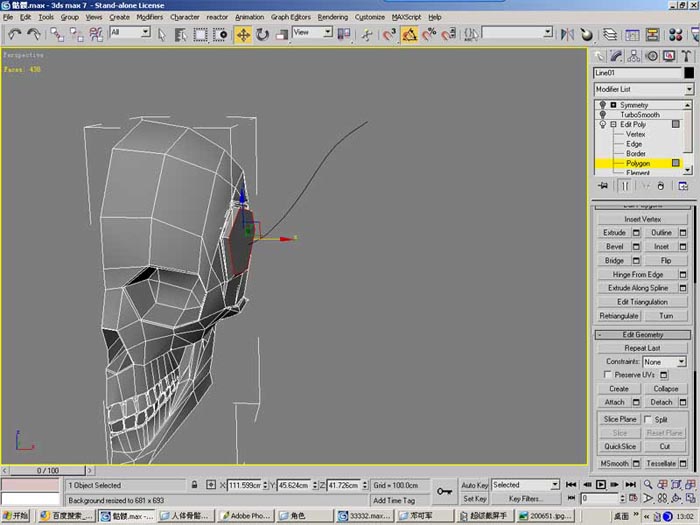Image resolution: width=700 pixels, height=525 pixels.
Task: Click the Mirror tool icon
Action: click(567, 34)
